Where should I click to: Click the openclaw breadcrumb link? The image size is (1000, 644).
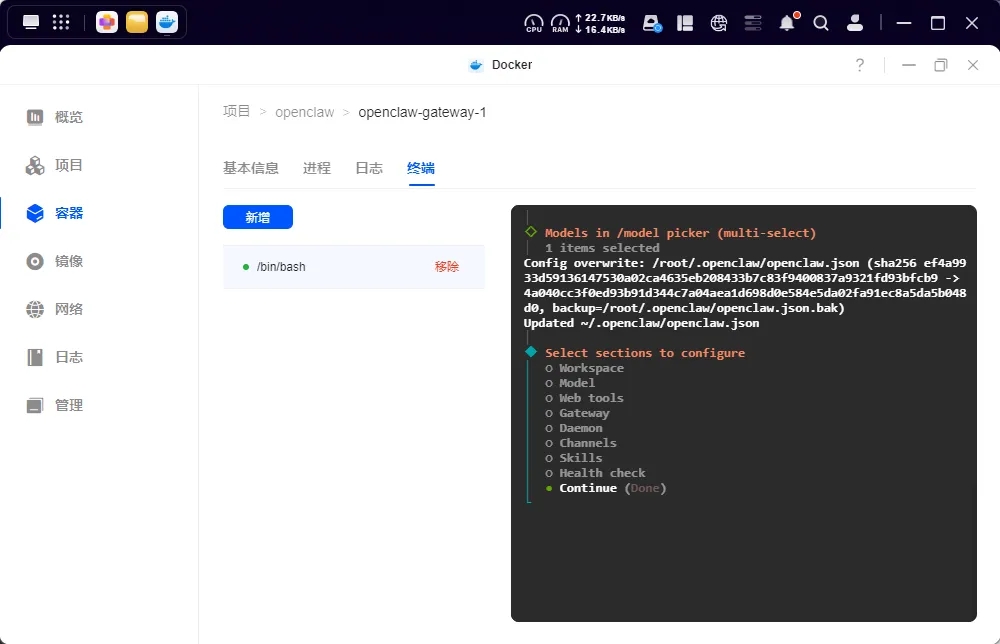point(304,112)
